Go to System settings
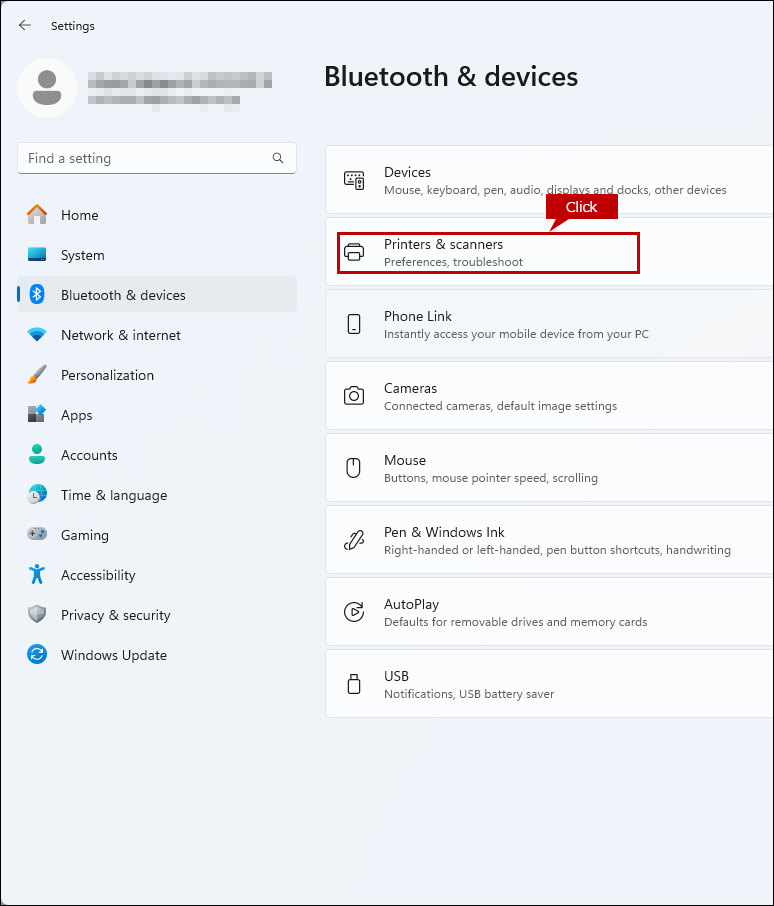774x906 pixels. click(157, 255)
